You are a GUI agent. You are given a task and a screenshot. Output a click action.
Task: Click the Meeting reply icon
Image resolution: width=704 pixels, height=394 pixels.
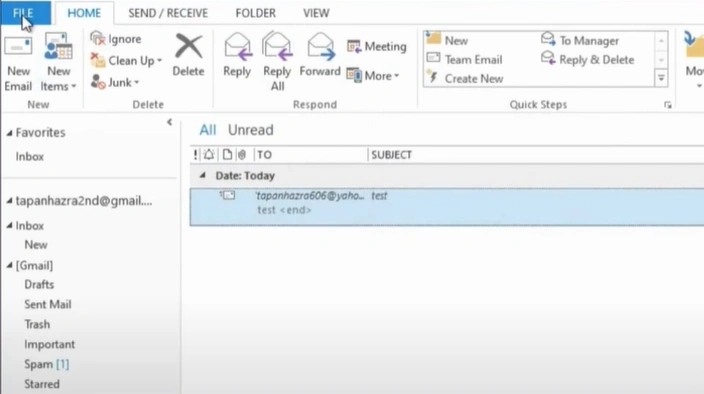tap(354, 46)
